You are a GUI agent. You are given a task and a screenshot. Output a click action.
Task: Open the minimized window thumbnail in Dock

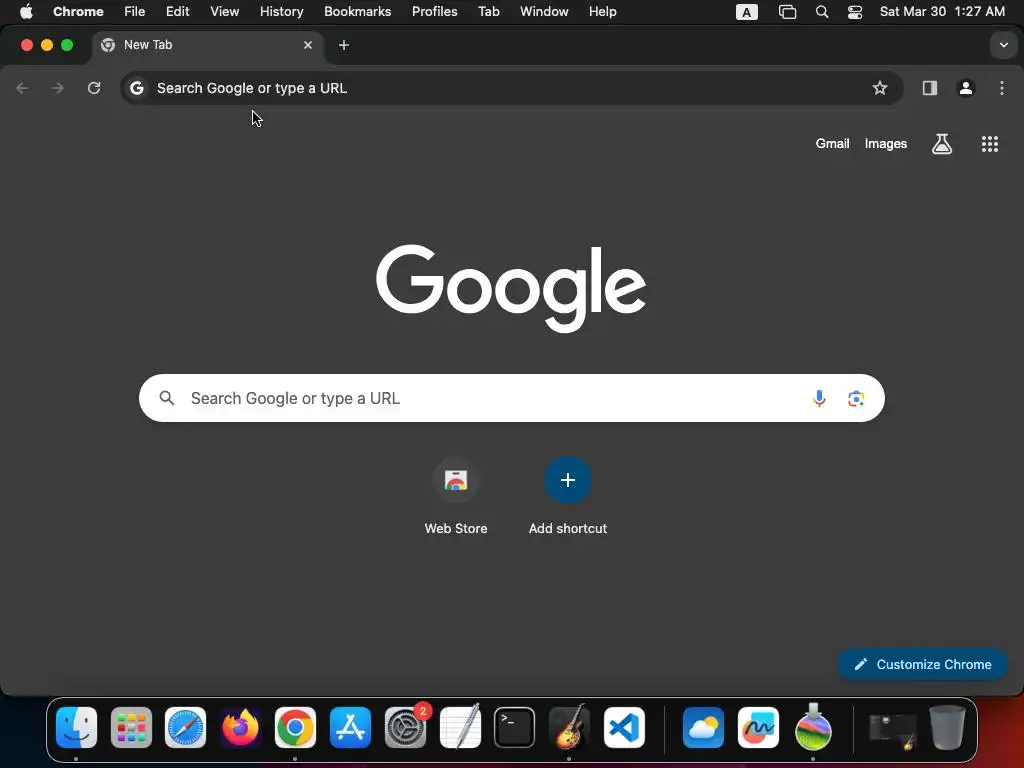[892, 731]
